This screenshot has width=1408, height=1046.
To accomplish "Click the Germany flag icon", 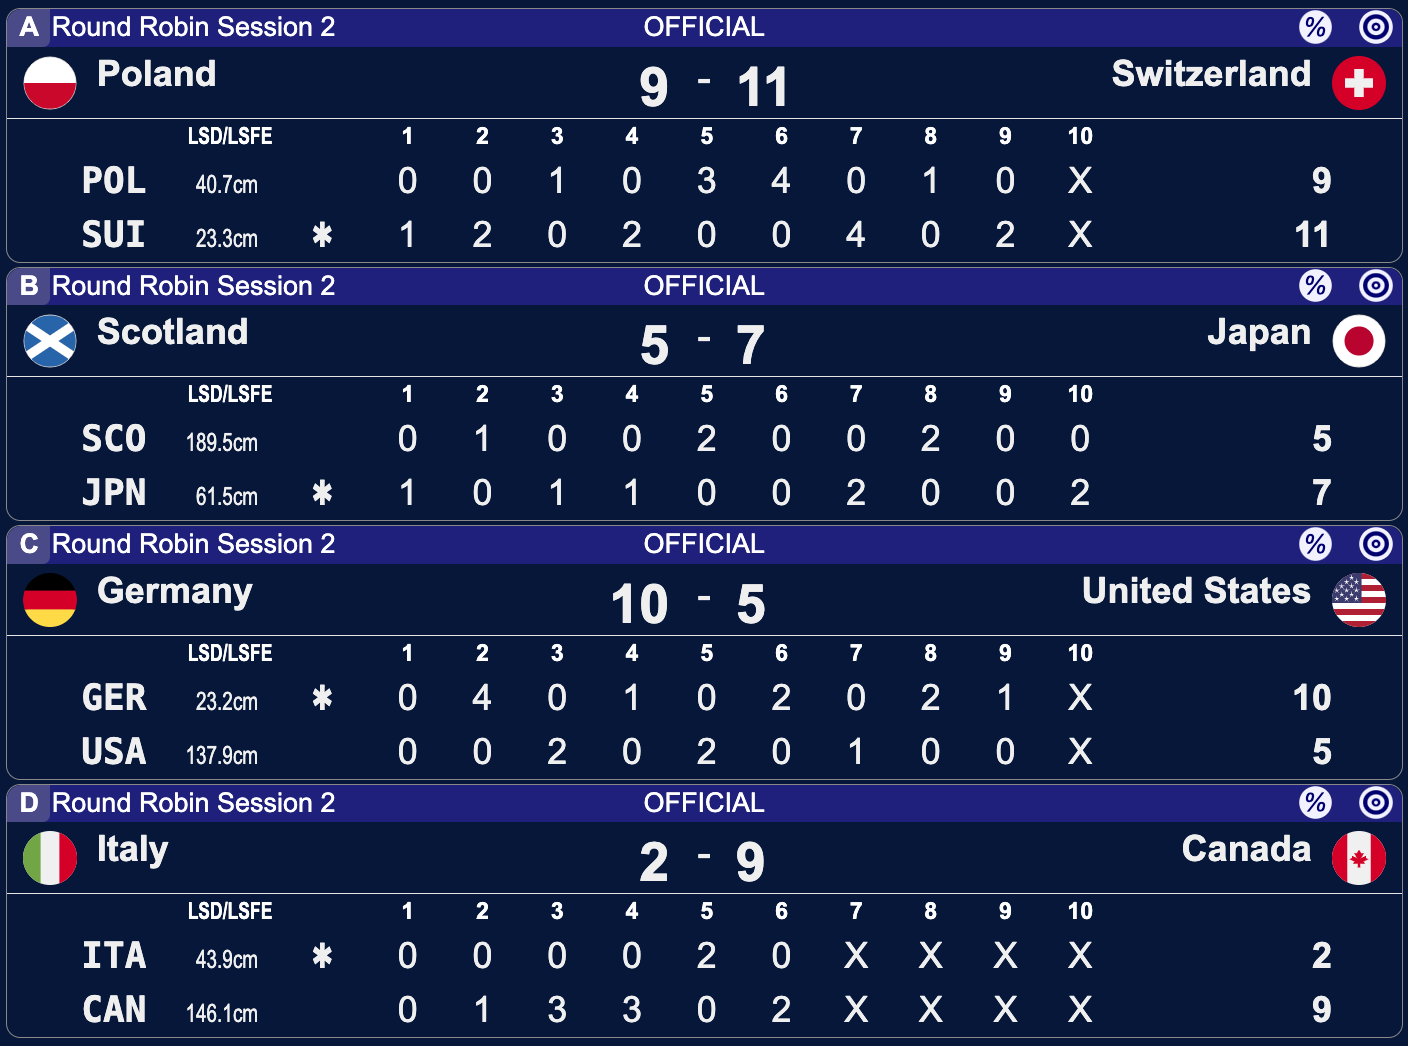I will click(50, 600).
